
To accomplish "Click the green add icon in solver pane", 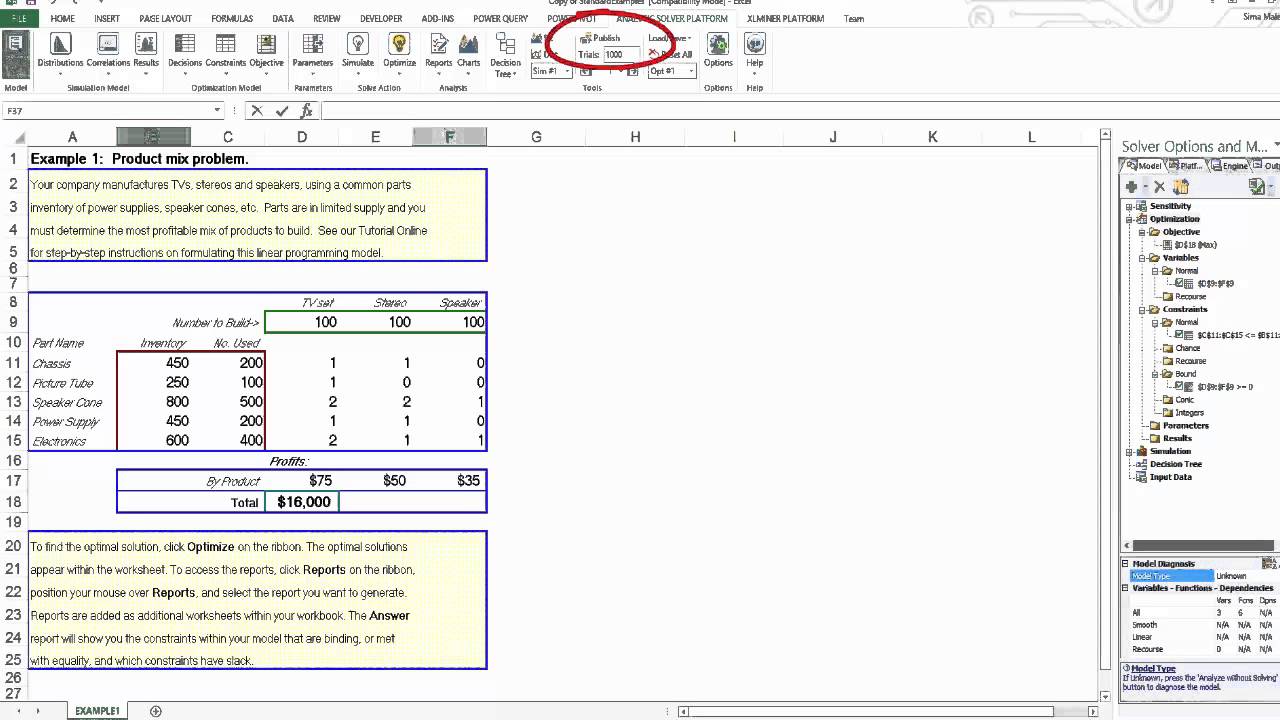I will pyautogui.click(x=1131, y=187).
